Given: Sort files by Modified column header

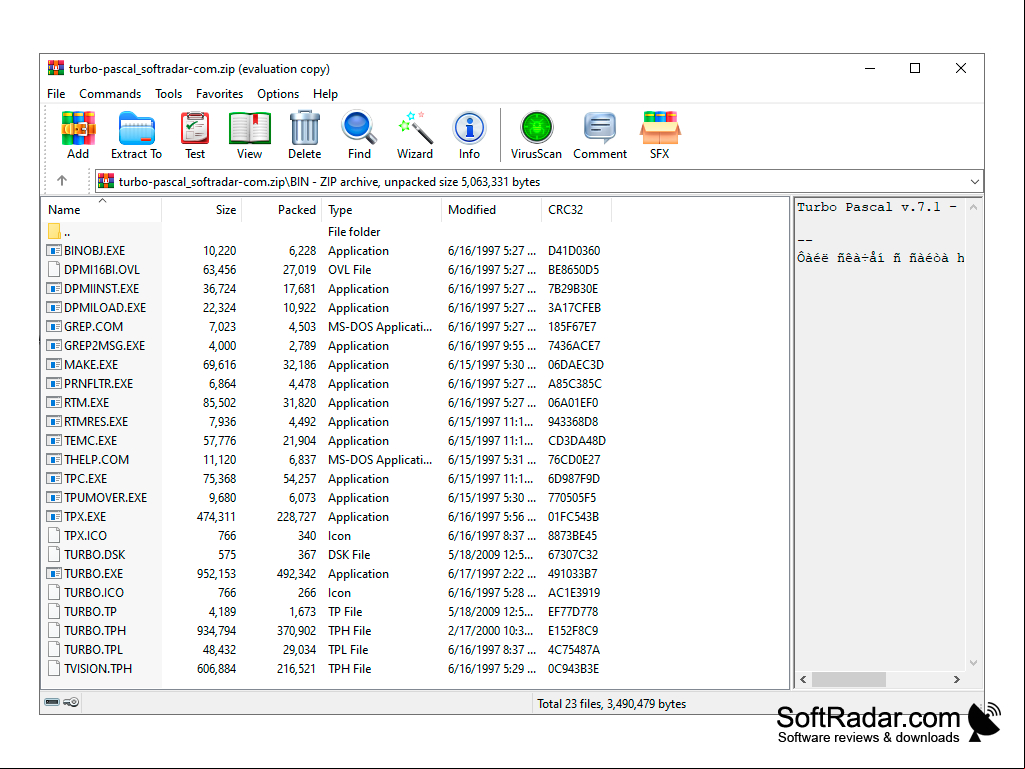Looking at the screenshot, I should click(x=492, y=209).
